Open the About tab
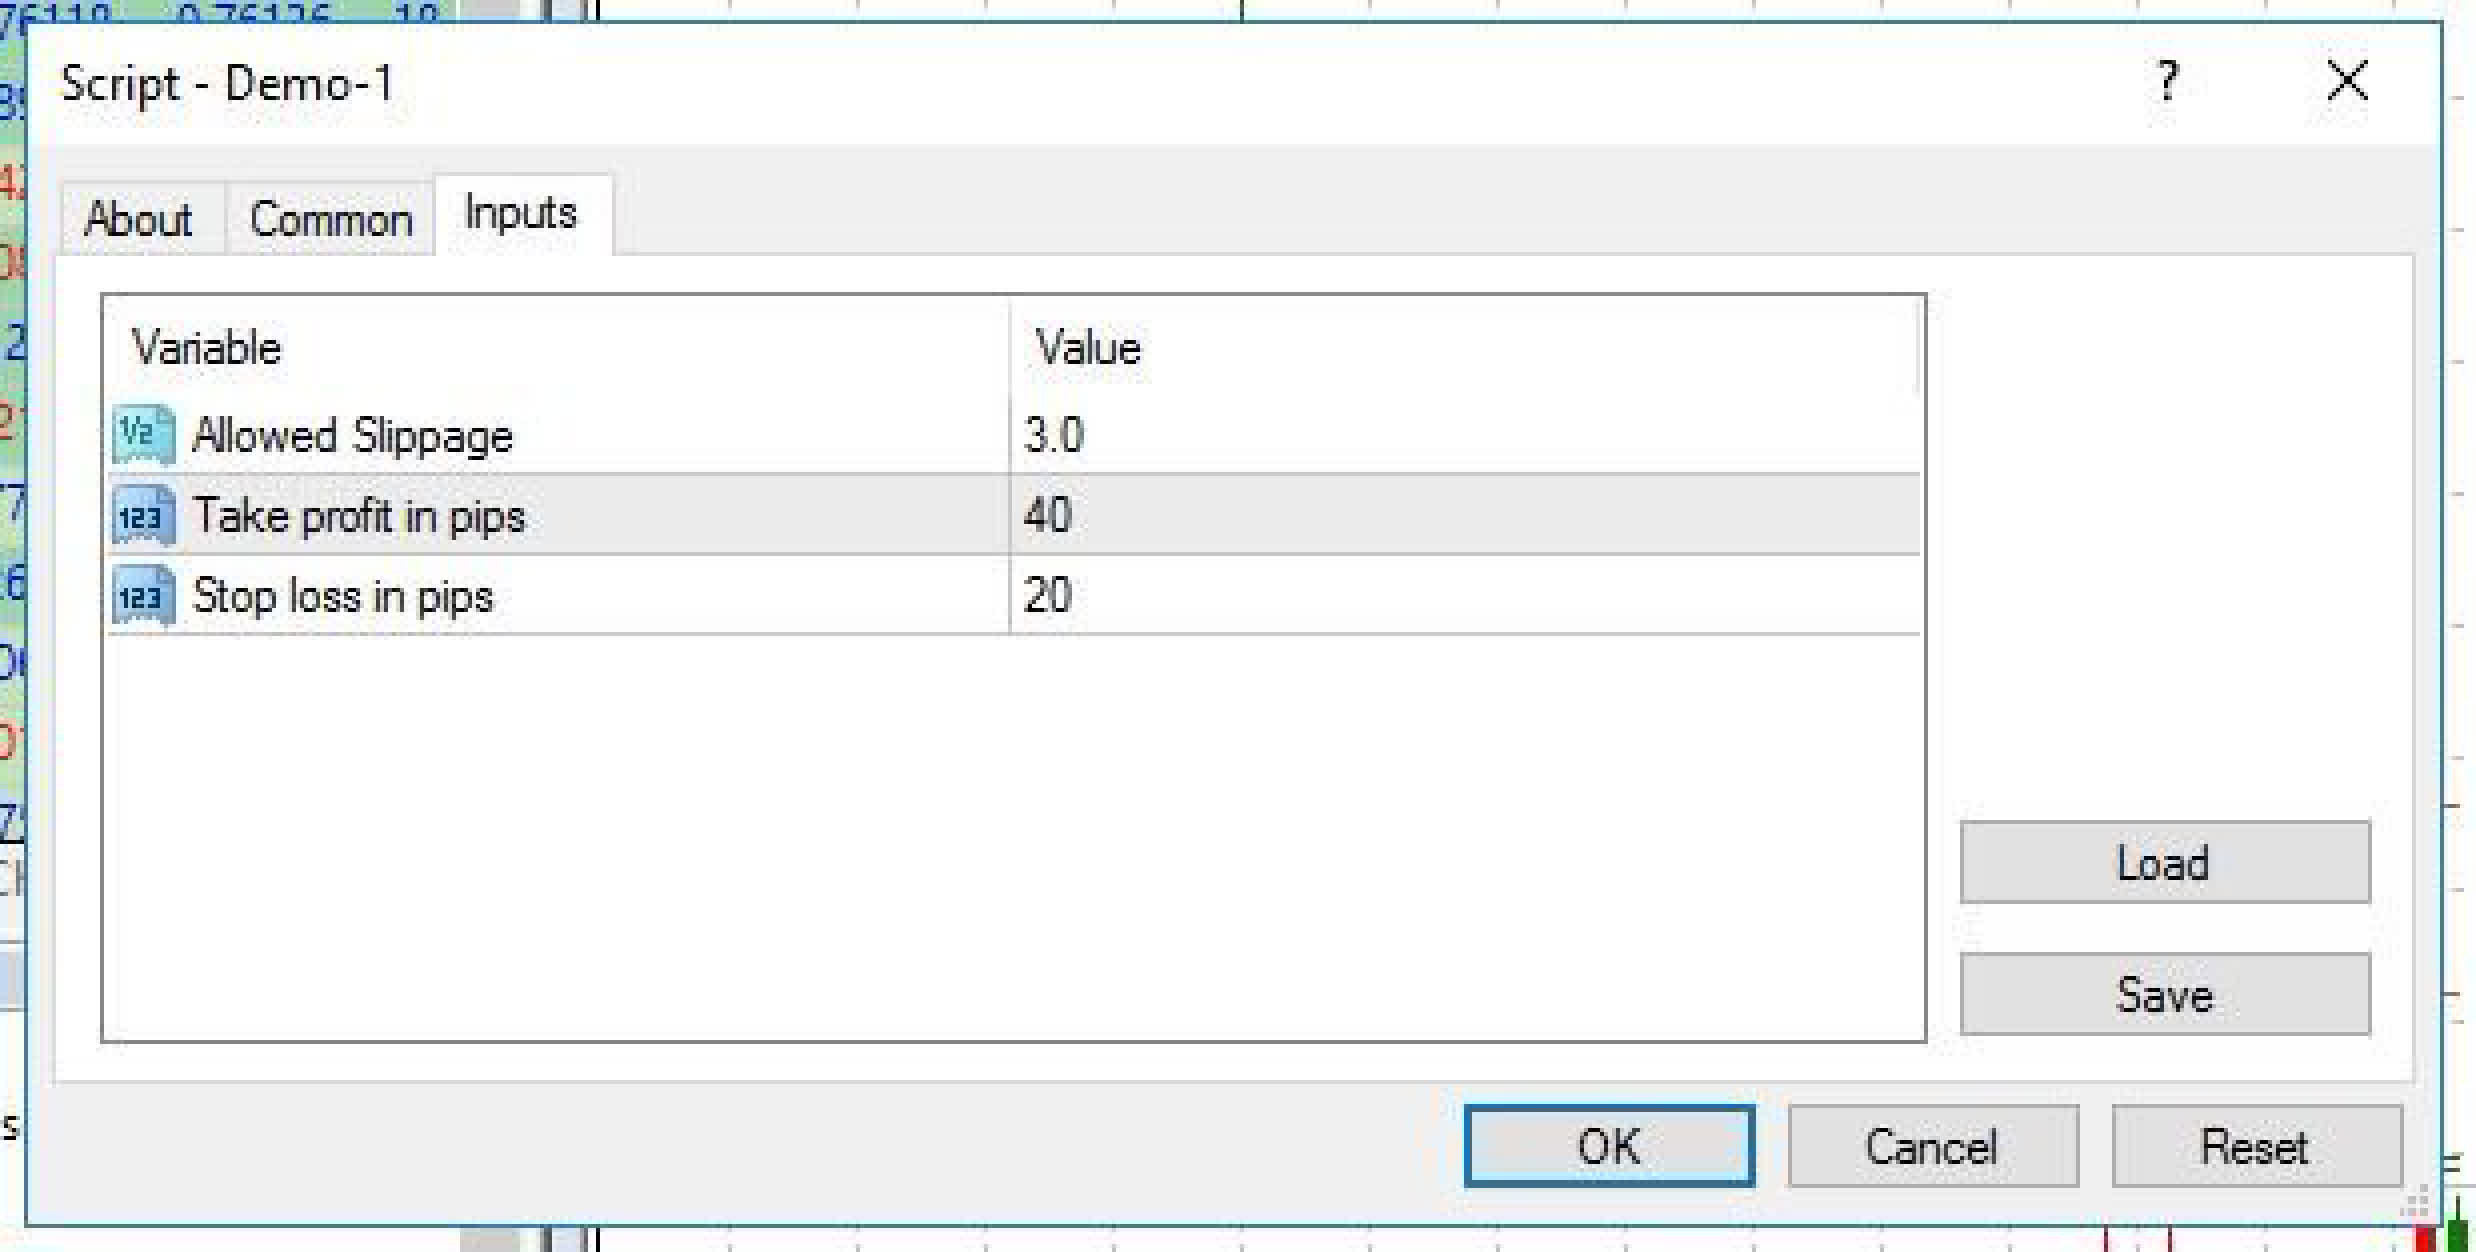Screen dimensions: 2476x1252 (x=140, y=218)
